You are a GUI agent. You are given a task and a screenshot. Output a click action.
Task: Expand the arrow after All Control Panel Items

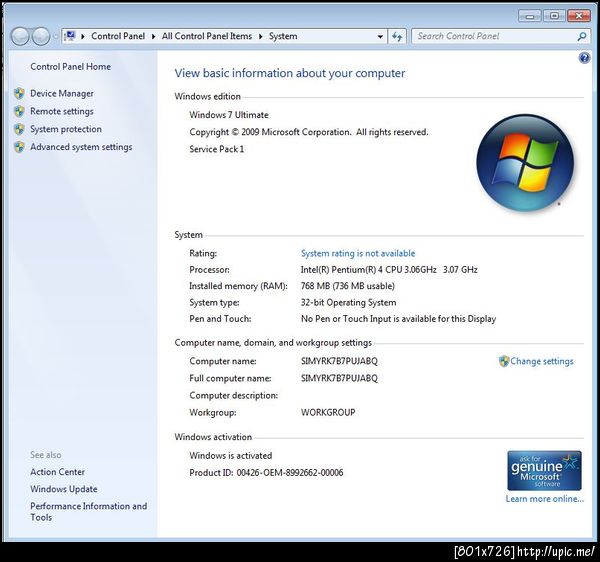261,36
